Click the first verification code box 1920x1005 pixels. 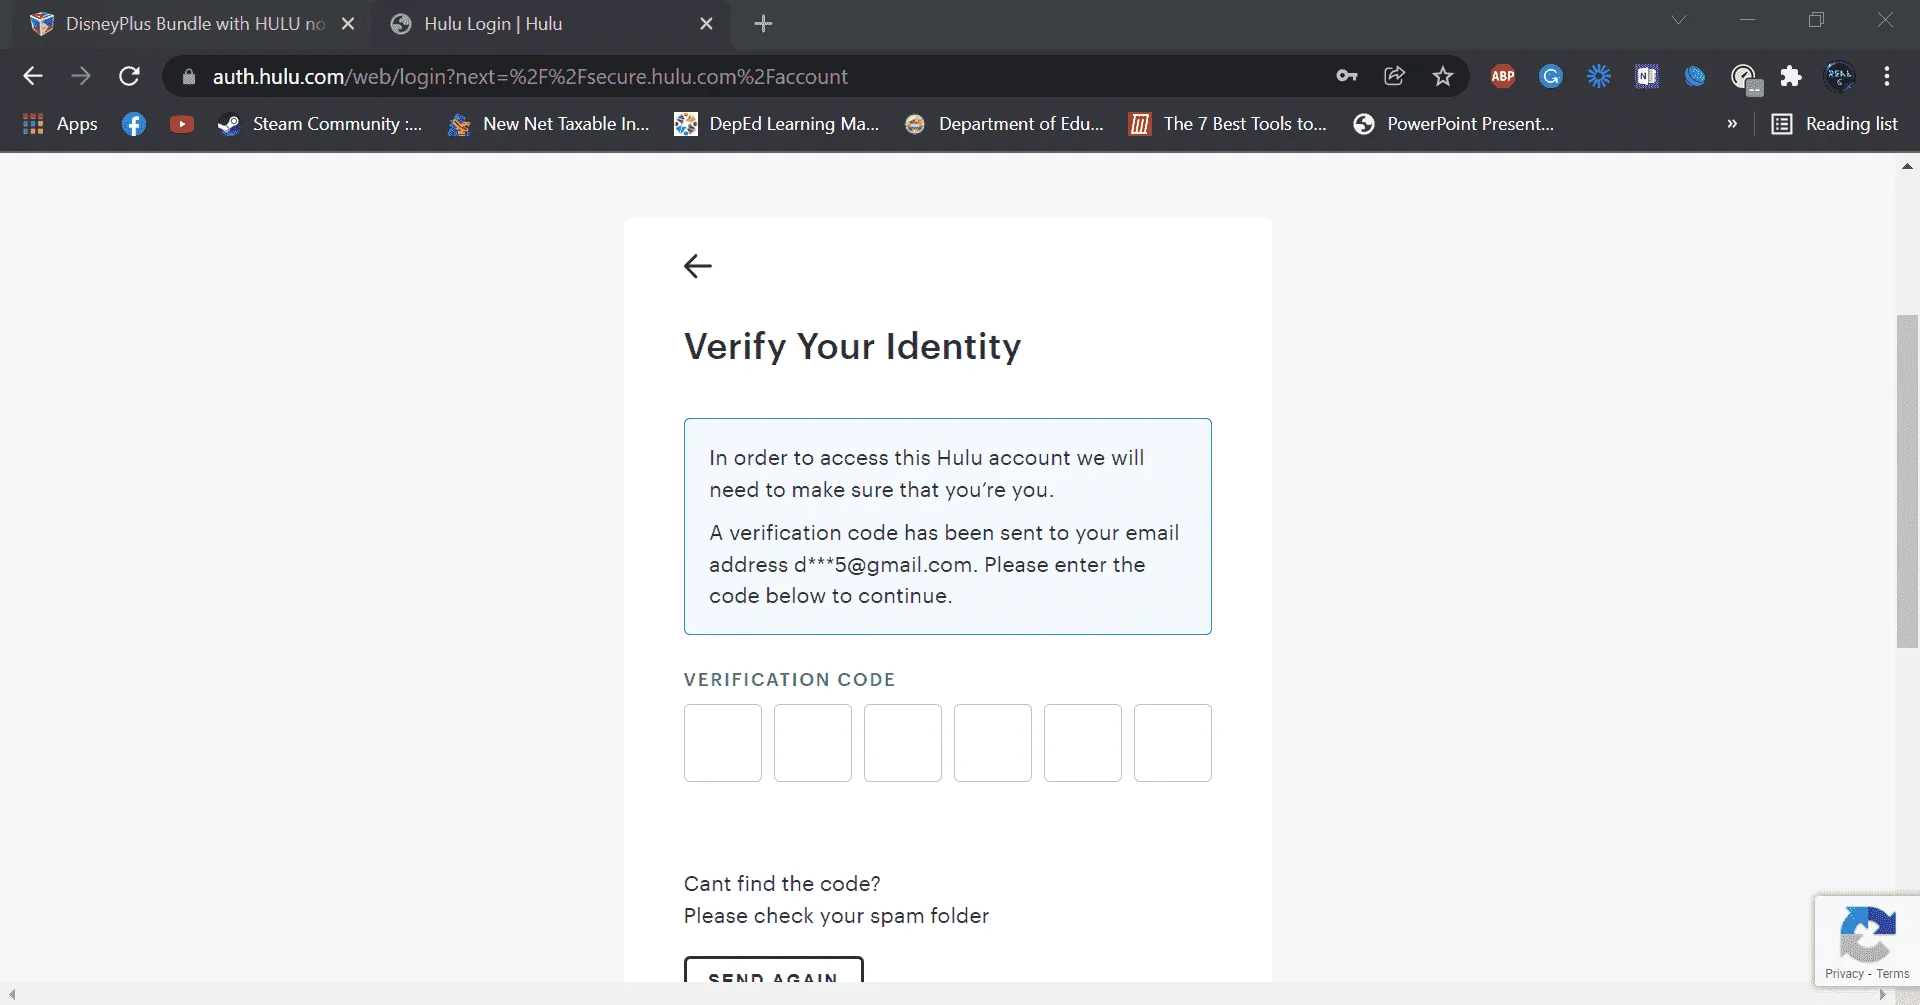[723, 743]
